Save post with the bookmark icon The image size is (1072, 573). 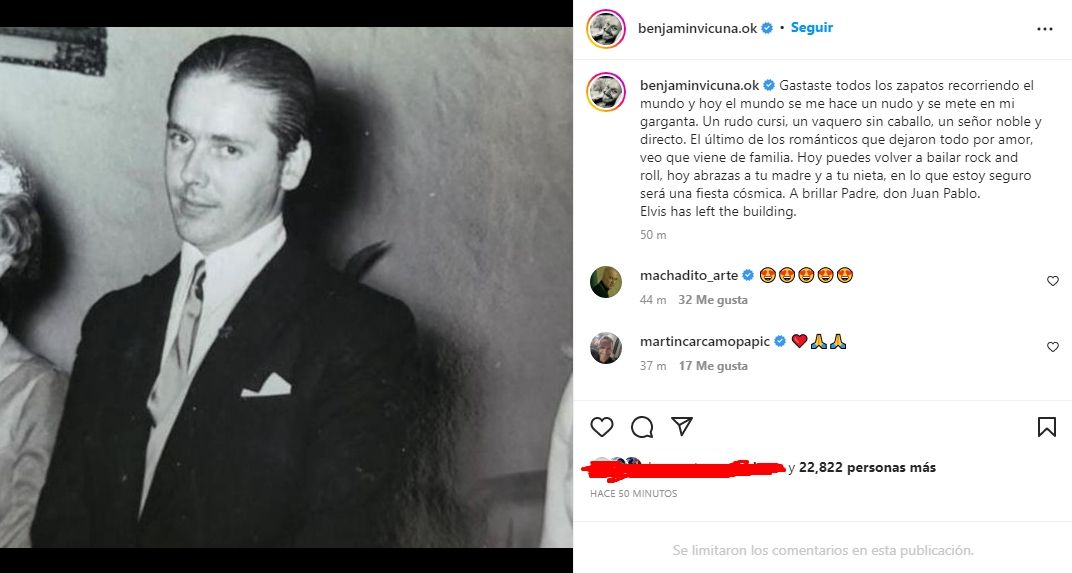[x=1046, y=427]
